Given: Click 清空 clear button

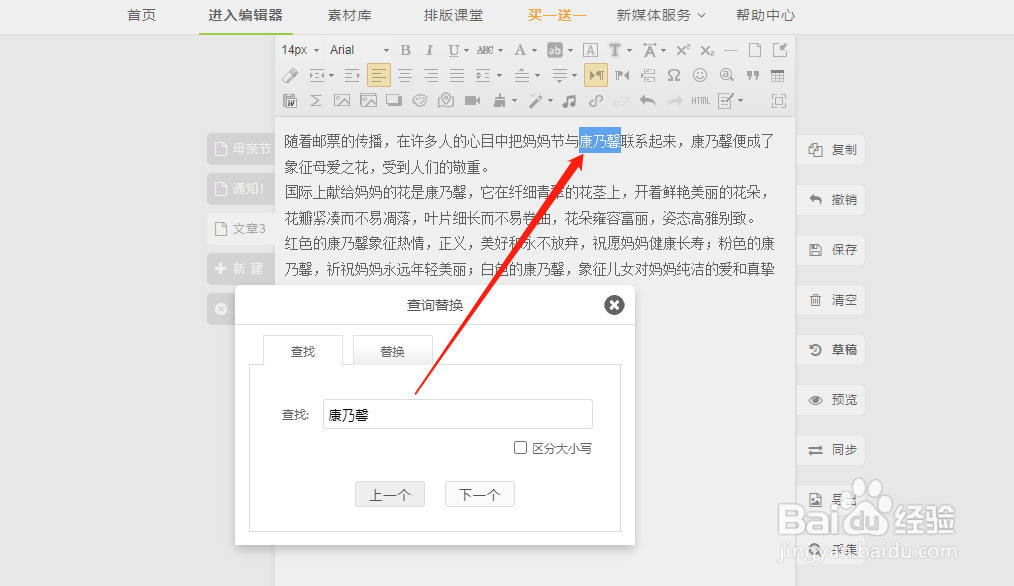Looking at the screenshot, I should coord(832,300).
